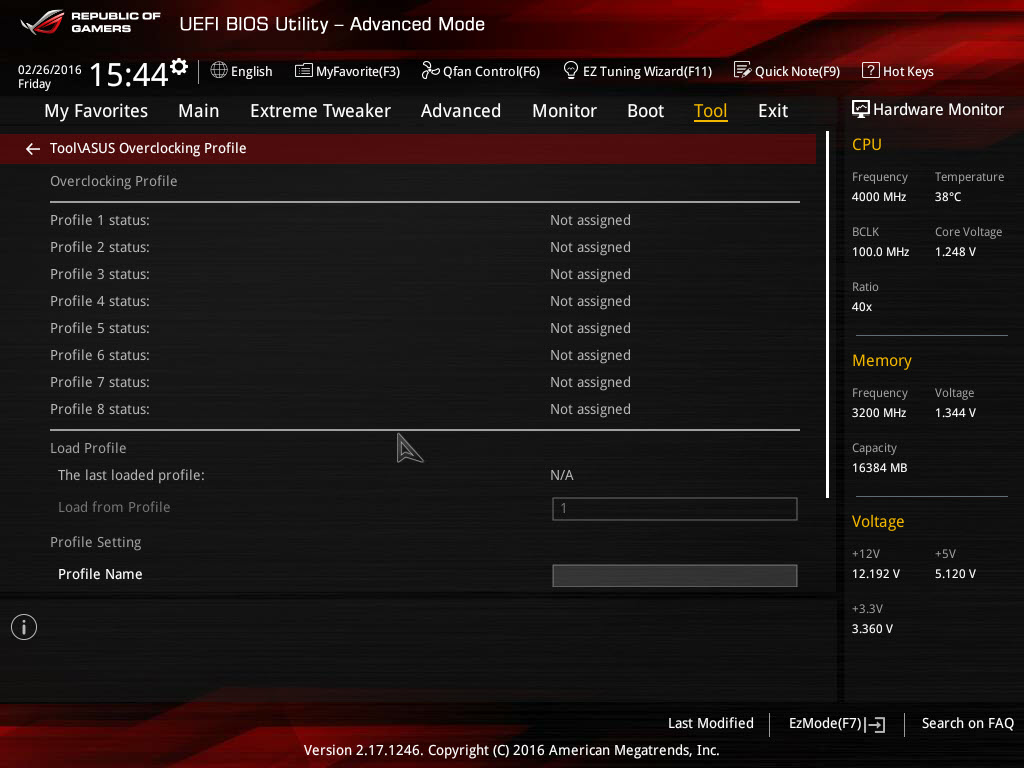1024x768 pixels.
Task: Go to the Boot tab
Action: 645,110
